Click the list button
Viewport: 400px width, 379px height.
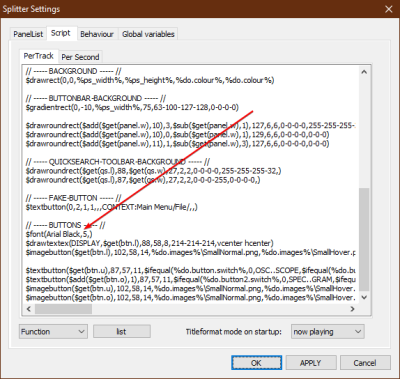122,332
